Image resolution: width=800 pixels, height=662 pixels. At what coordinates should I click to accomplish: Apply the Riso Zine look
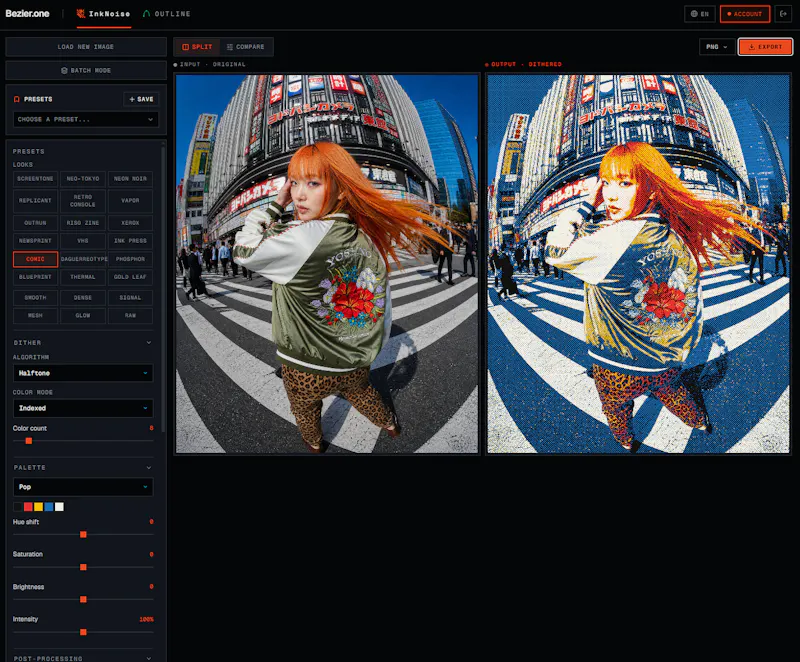83,223
